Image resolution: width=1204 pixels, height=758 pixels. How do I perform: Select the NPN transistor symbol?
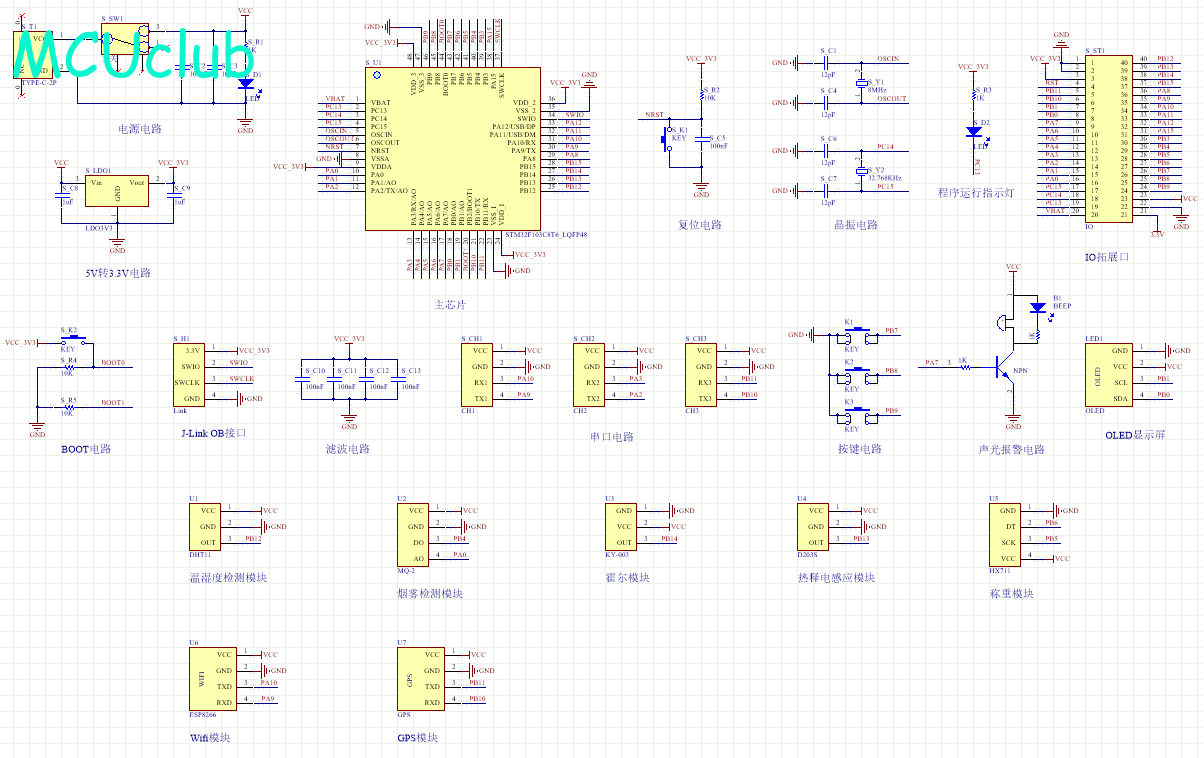pyautogui.click(x=1005, y=369)
